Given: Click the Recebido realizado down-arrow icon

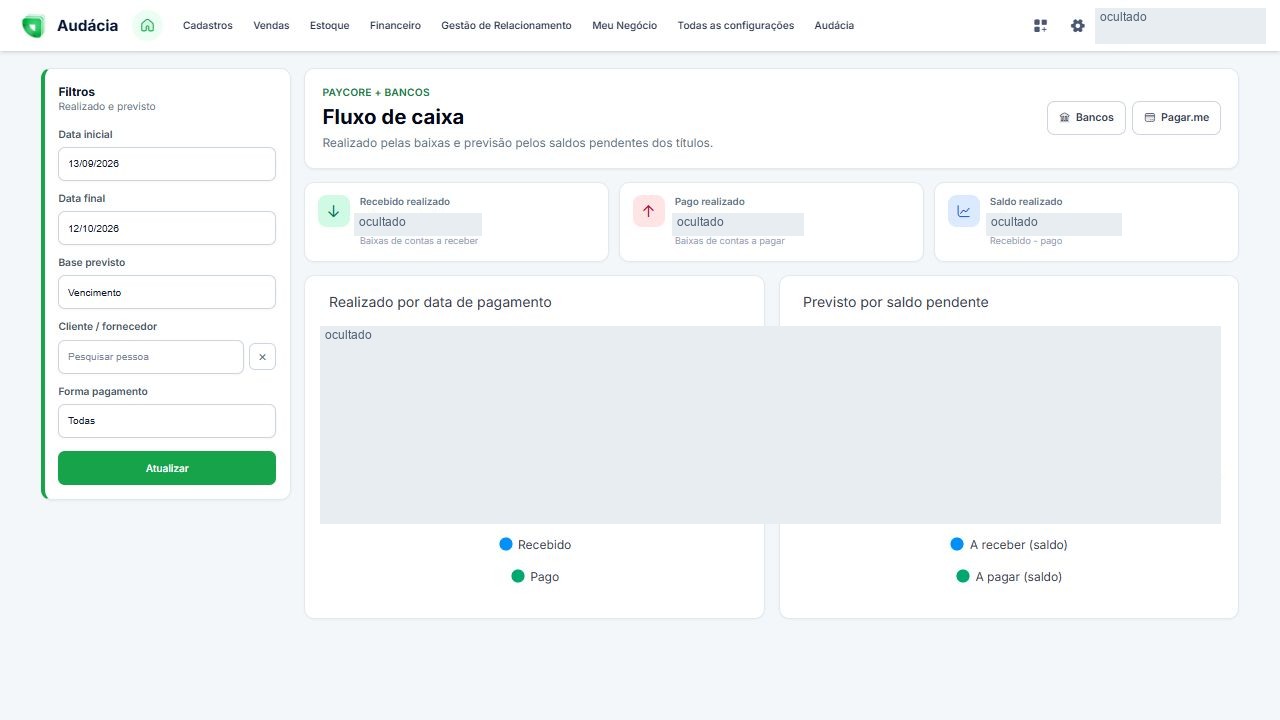Looking at the screenshot, I should click(x=334, y=211).
